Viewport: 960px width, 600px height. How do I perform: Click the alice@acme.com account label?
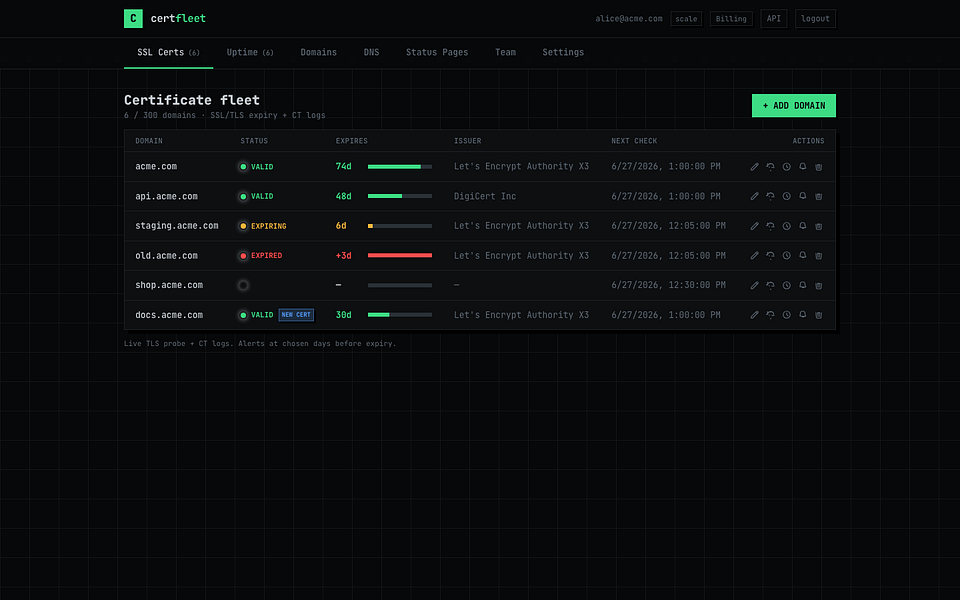(x=629, y=19)
